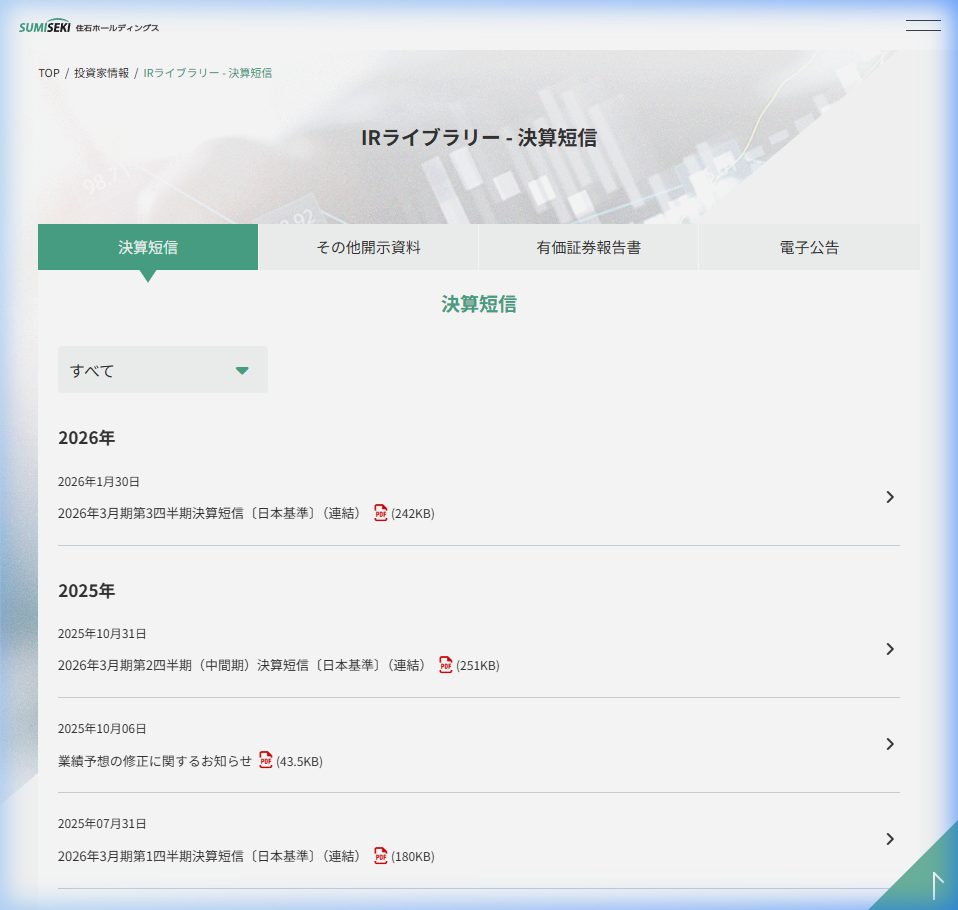Expand the 2026年1月30日 entry chevron
The width and height of the screenshot is (958, 910).
[x=890, y=497]
